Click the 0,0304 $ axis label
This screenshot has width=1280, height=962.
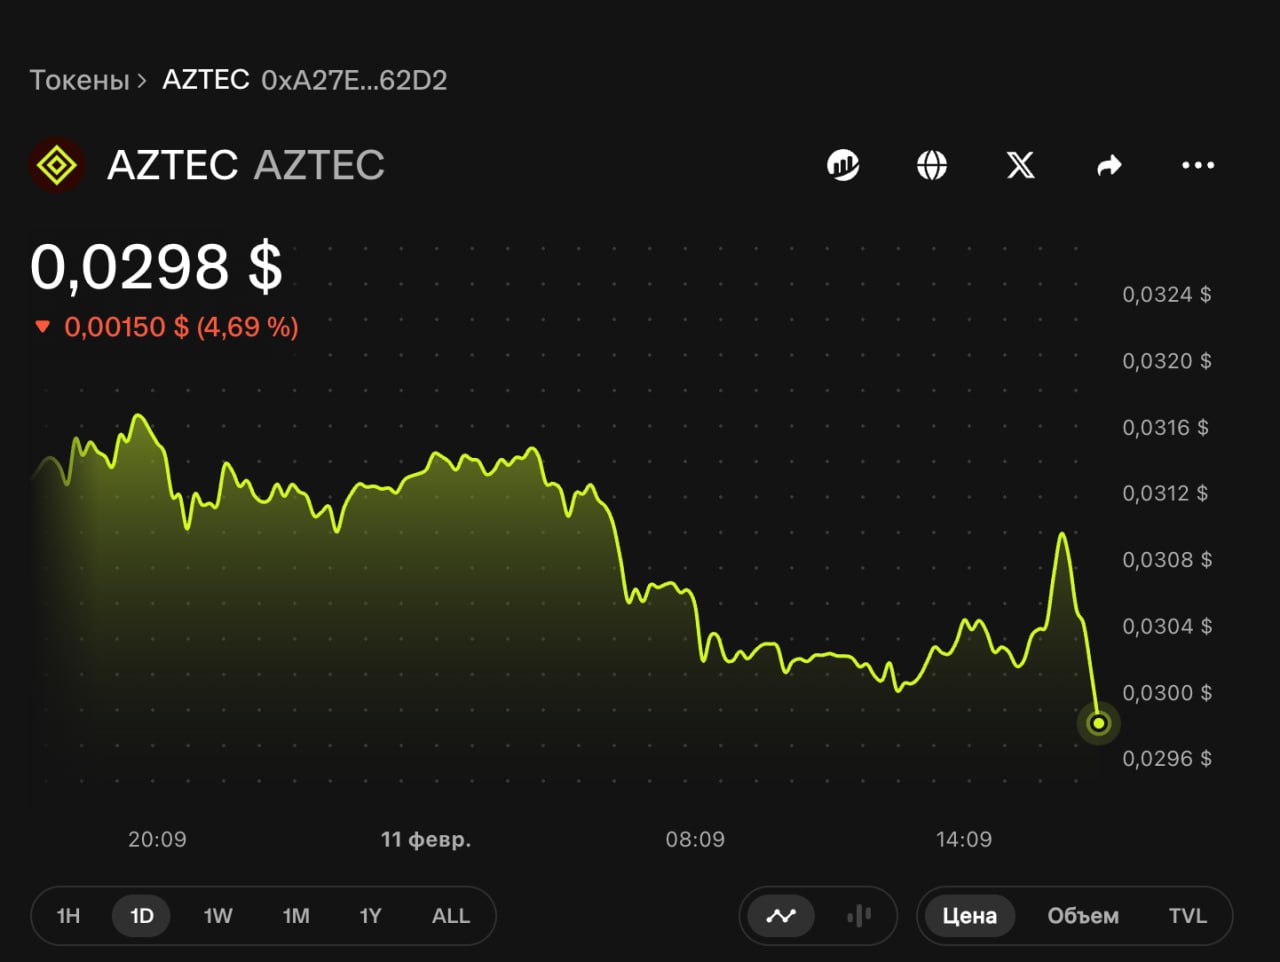click(x=1167, y=626)
